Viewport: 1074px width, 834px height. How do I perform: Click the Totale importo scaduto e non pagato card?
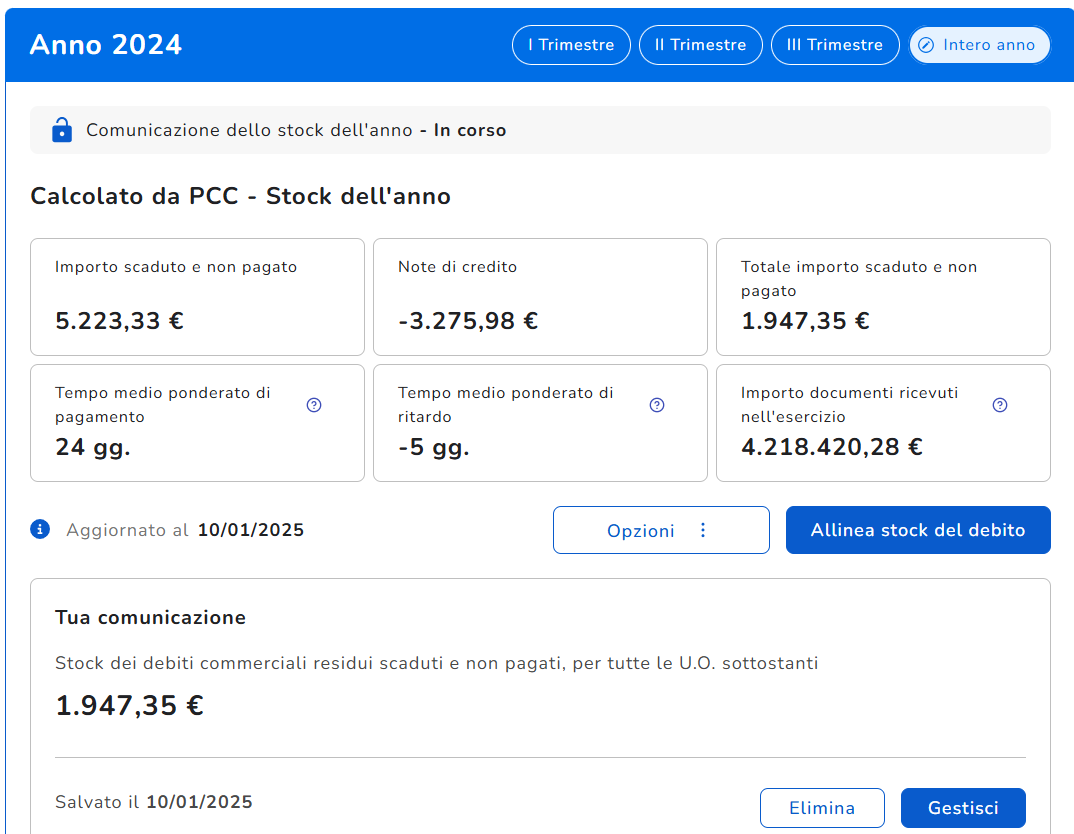883,297
